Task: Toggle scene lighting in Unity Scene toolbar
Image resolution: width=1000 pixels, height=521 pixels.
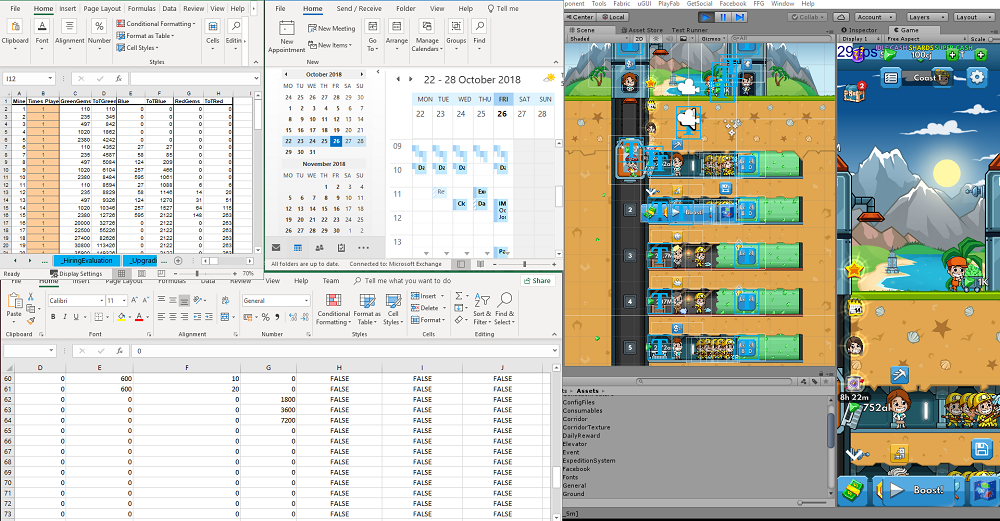Action: (655, 39)
